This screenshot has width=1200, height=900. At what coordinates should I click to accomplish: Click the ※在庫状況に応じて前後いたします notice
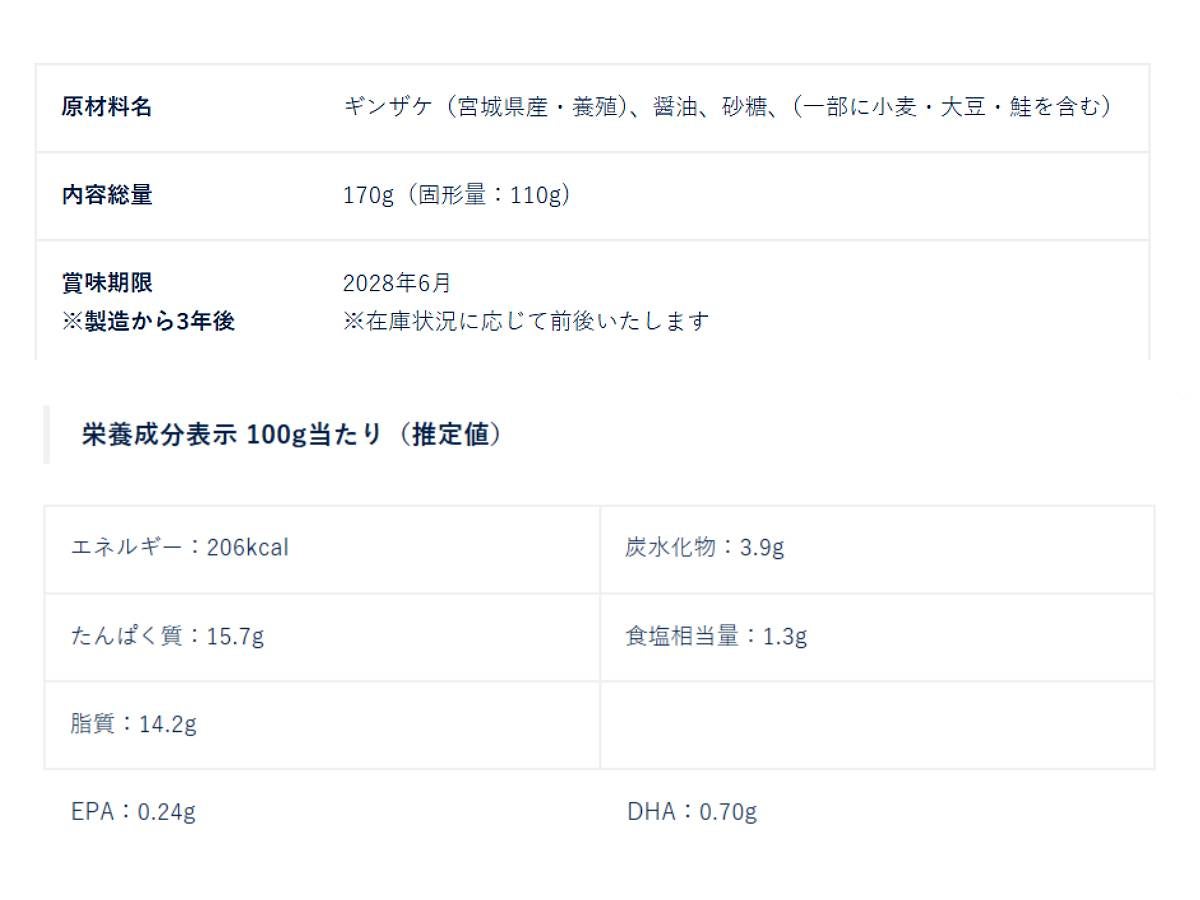[x=526, y=322]
